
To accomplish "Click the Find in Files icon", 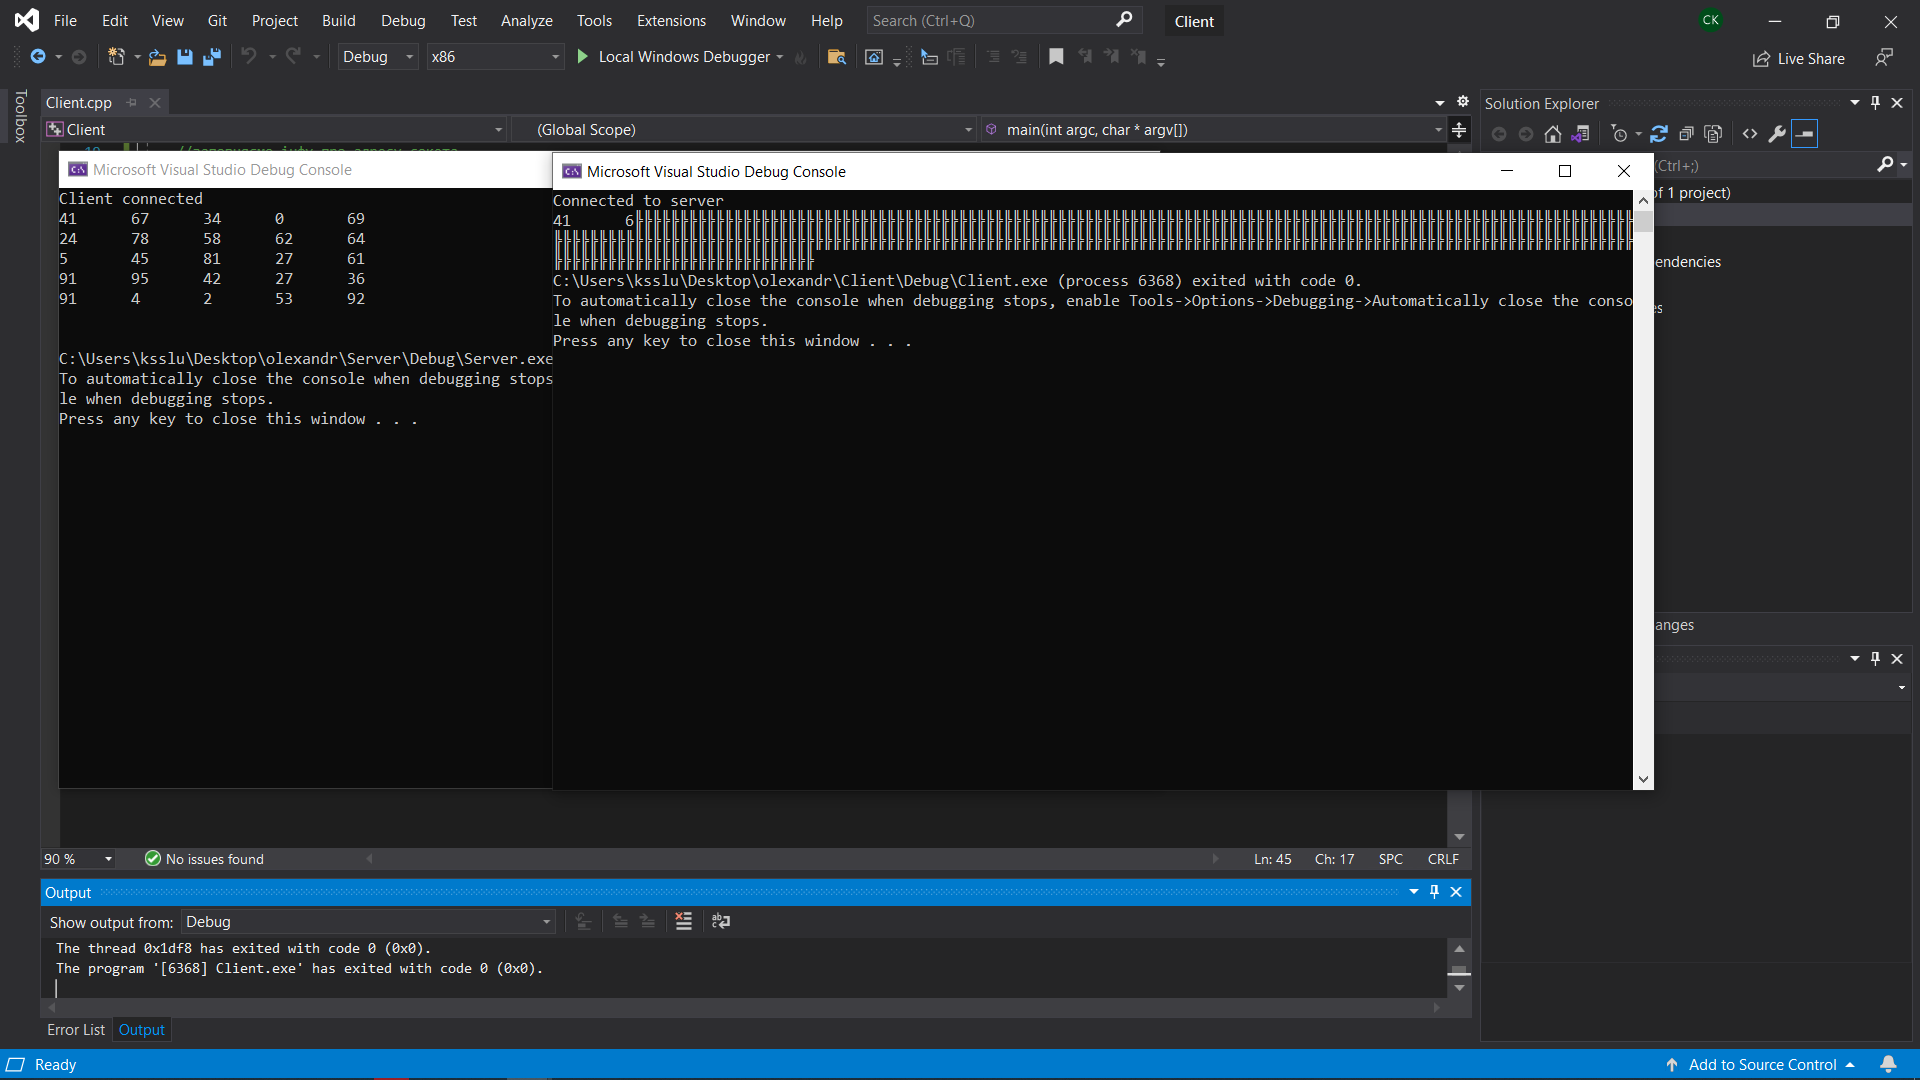I will click(x=837, y=57).
